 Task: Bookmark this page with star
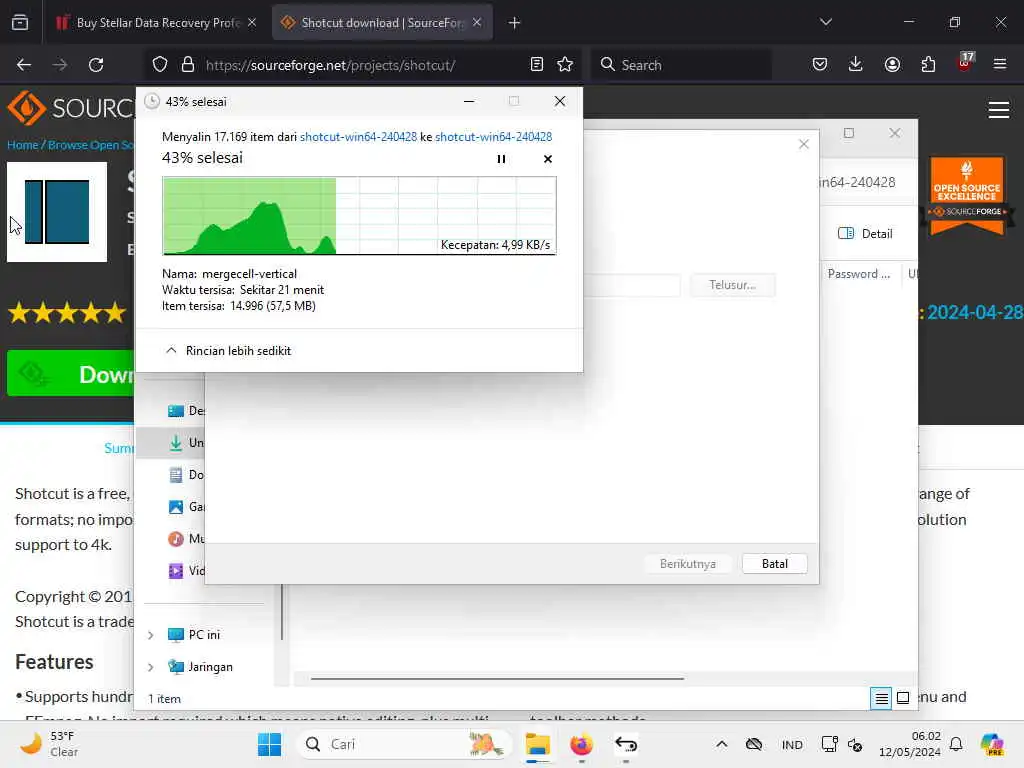coord(565,65)
